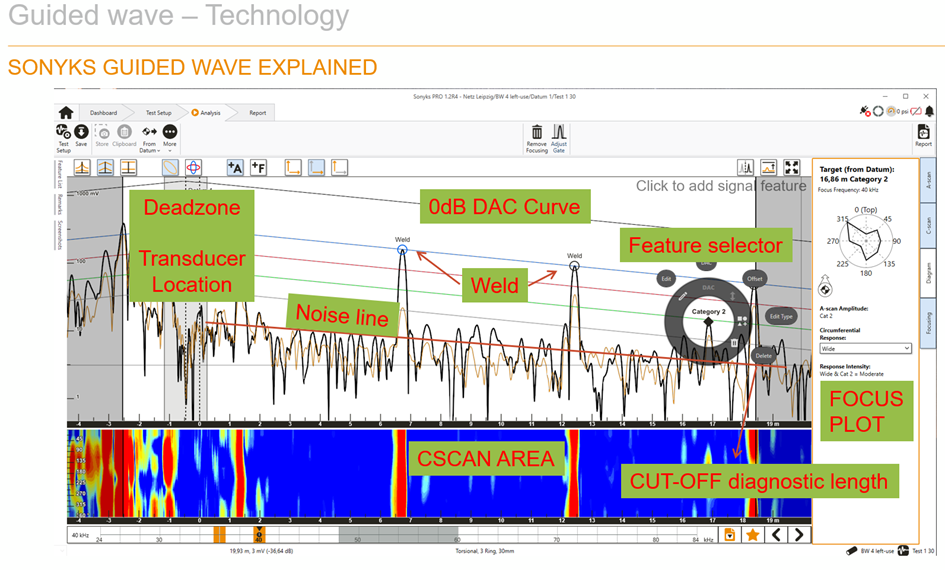Go to next frequency with right chevron

point(799,534)
